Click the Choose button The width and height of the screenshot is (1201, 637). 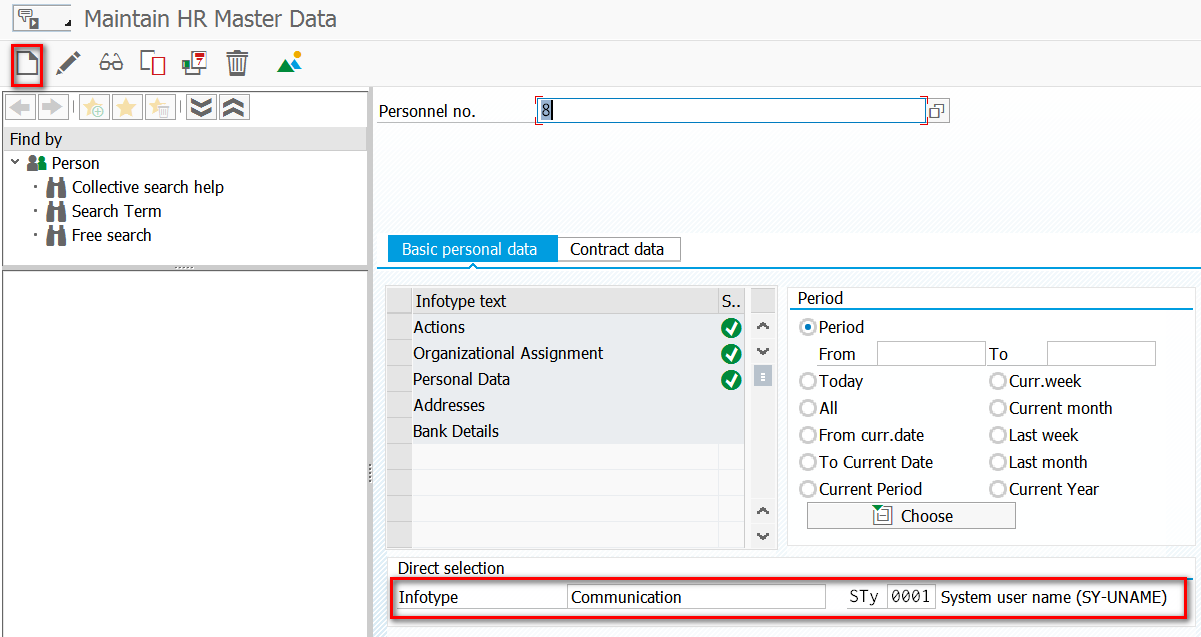tap(911, 516)
